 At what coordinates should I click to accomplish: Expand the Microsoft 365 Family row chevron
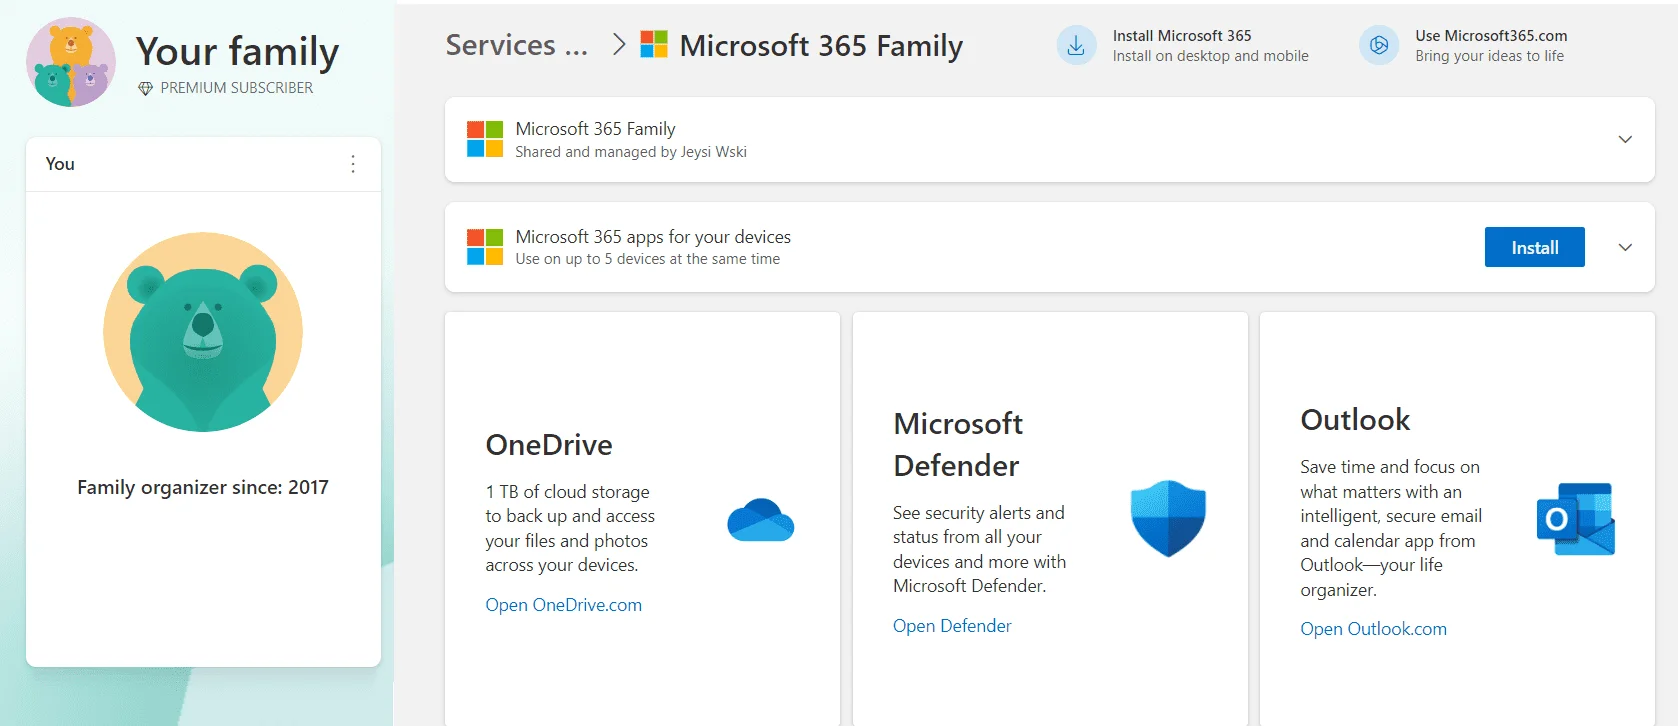[x=1625, y=139]
